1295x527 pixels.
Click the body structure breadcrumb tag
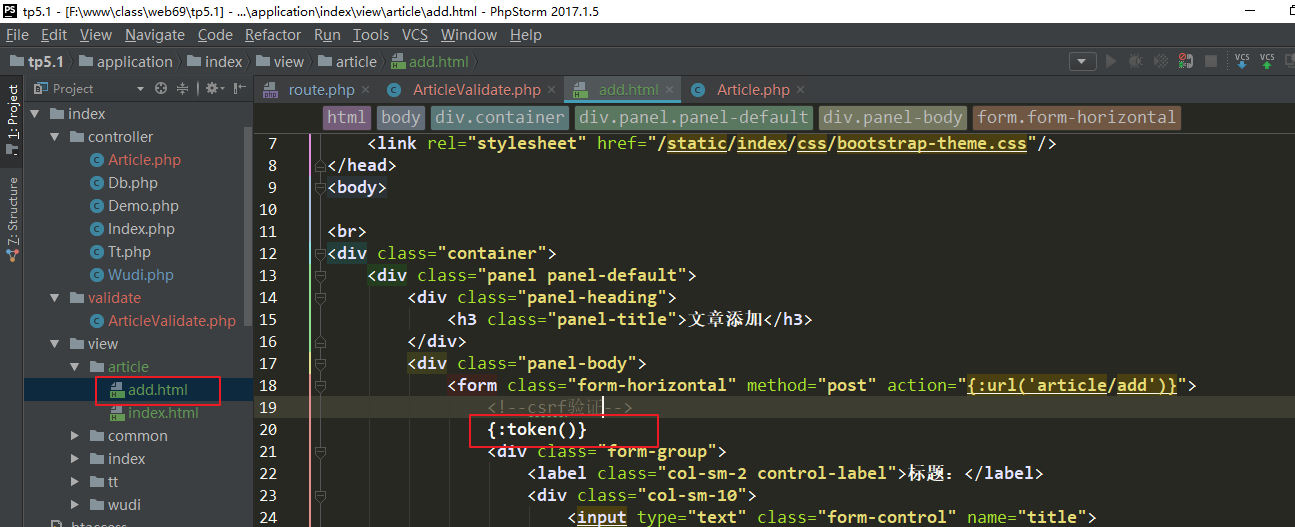[401, 118]
